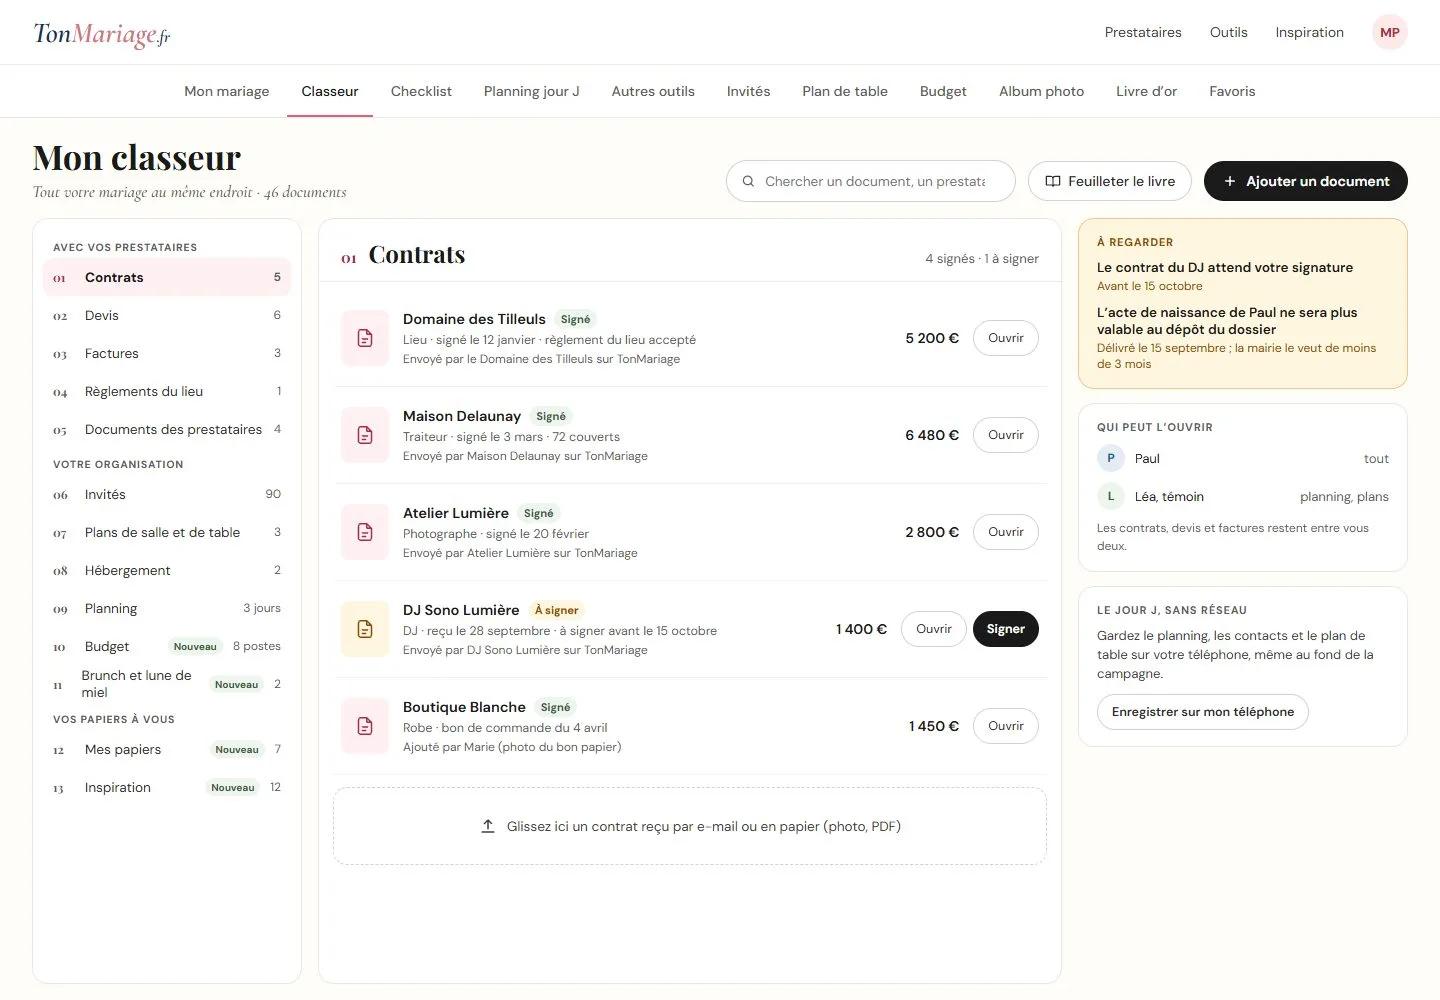The image size is (1440, 1000).
Task: Click the Domaine des Tilleuls document icon
Action: pos(365,338)
